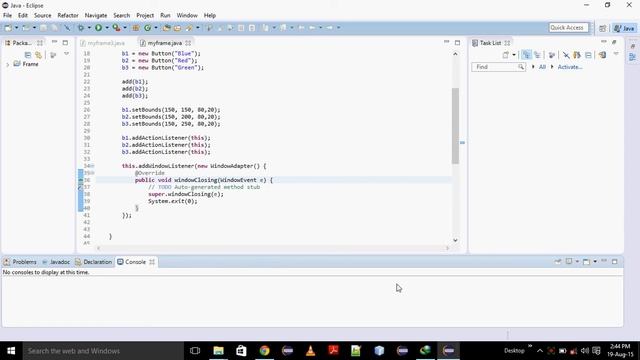640x360 pixels.
Task: Click the Search flashlight toolbar icon
Action: pos(189,28)
